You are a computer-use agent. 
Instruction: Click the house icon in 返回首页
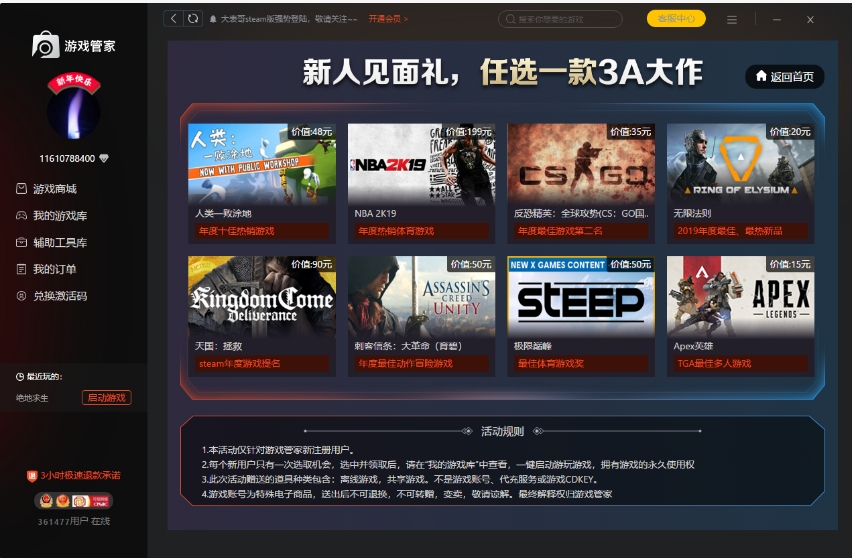click(x=761, y=76)
